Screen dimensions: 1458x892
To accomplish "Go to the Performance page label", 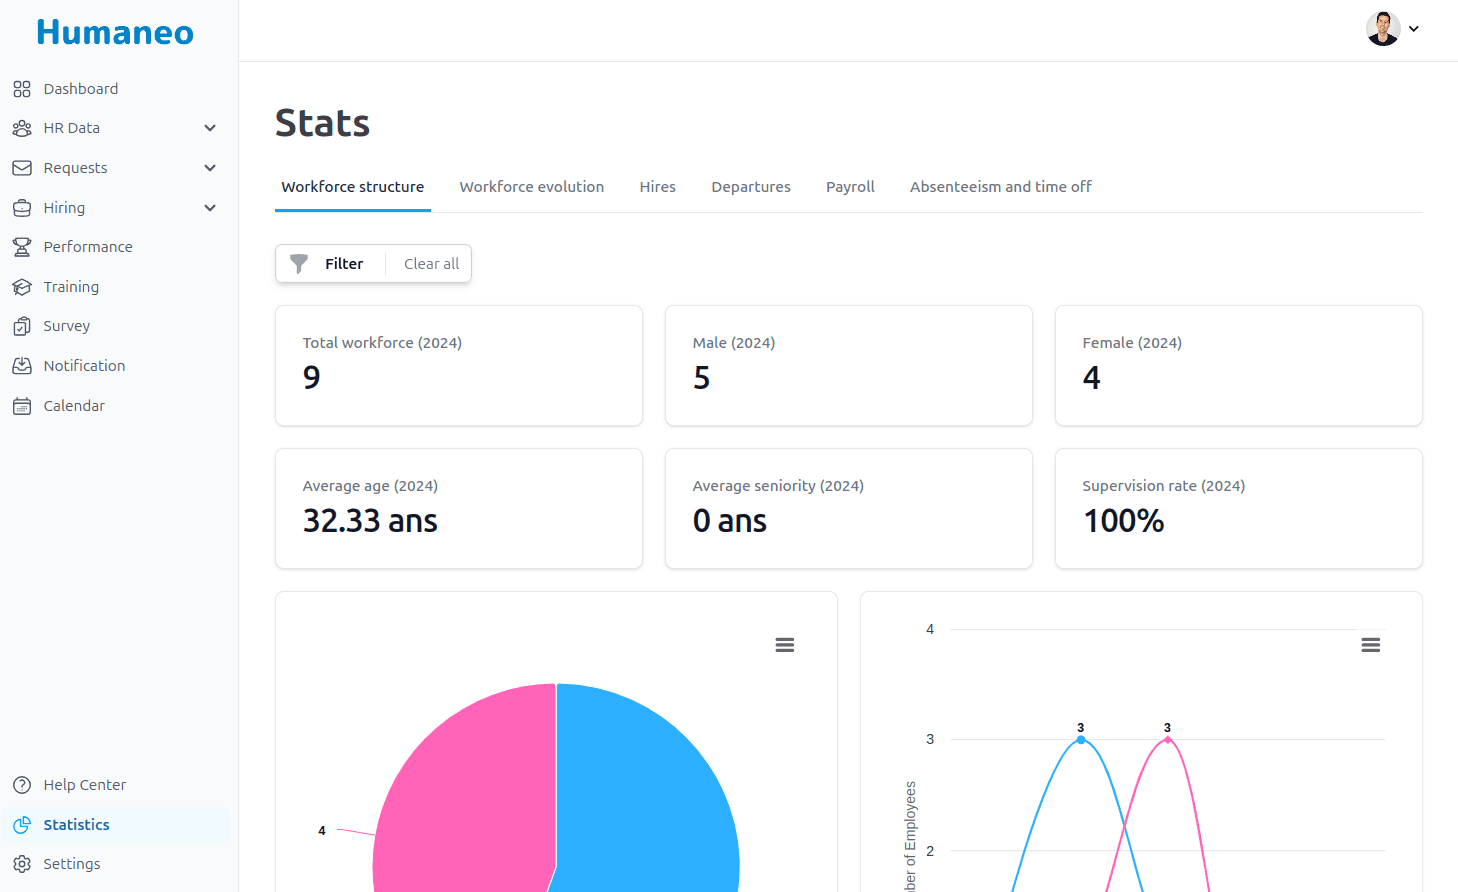I will 88,247.
